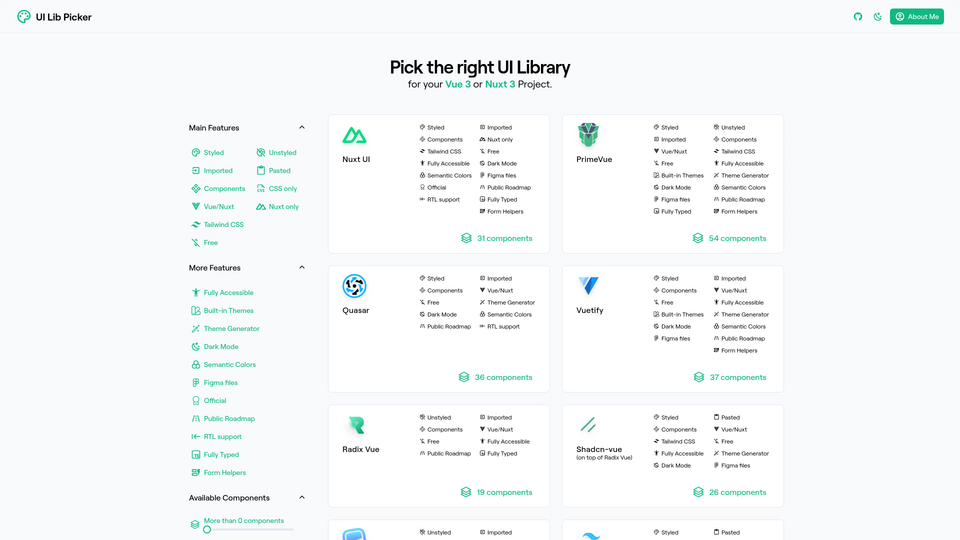The width and height of the screenshot is (960, 540).
Task: Click Official tag in Nuxt UI card
Action: [x=433, y=187]
